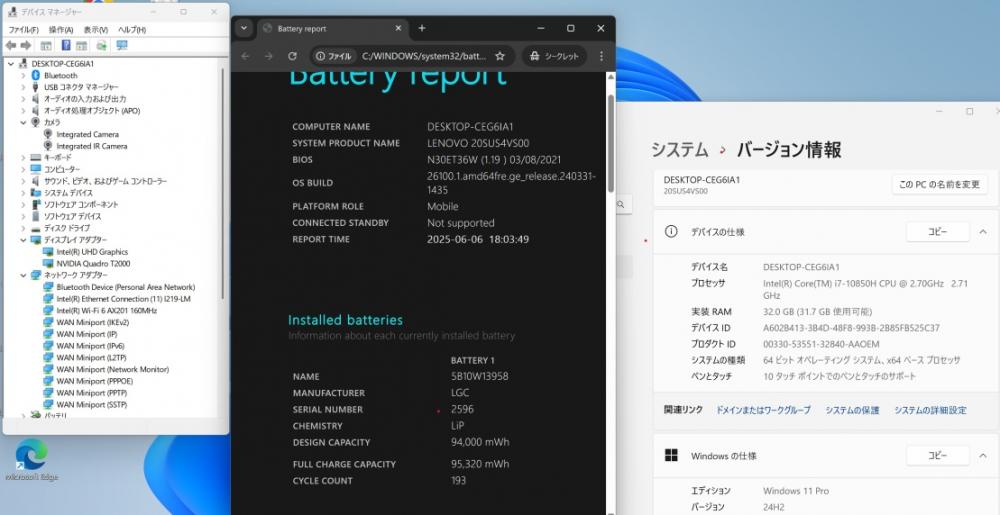This screenshot has width=1000, height=515.
Task: Expand the システム デバイス node
Action: [24, 193]
